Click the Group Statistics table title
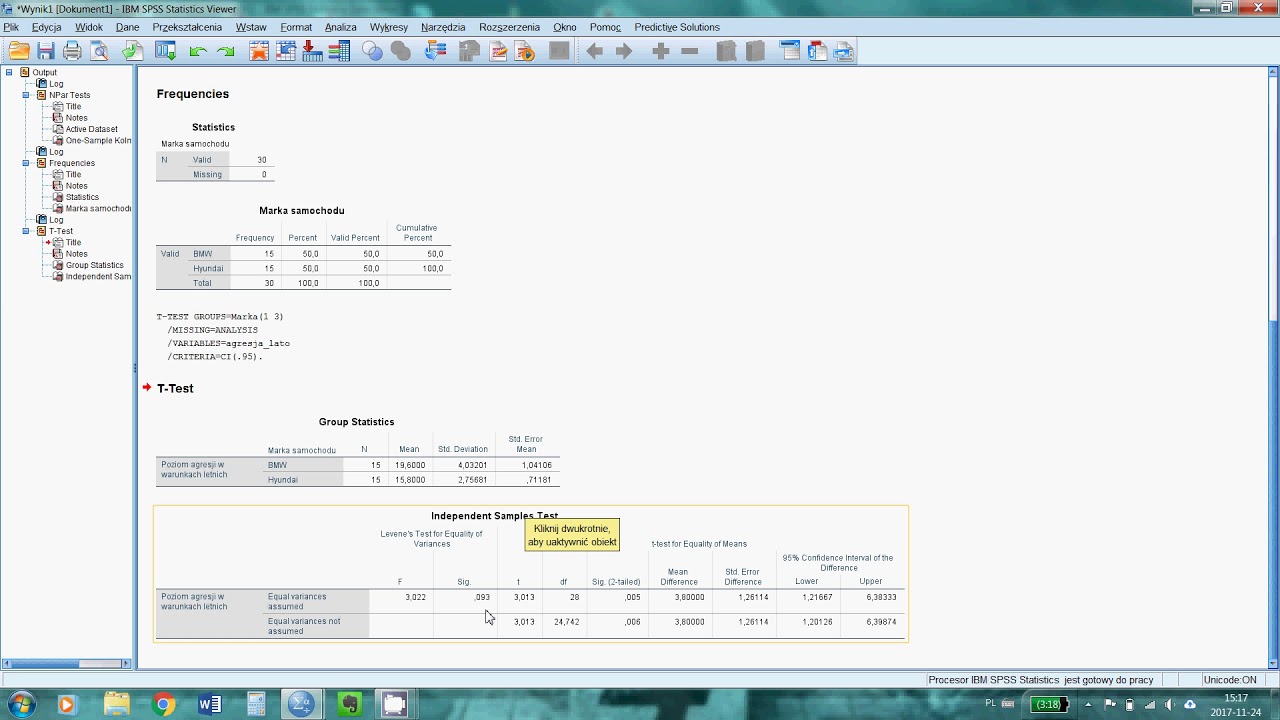The image size is (1280, 720). point(356,422)
